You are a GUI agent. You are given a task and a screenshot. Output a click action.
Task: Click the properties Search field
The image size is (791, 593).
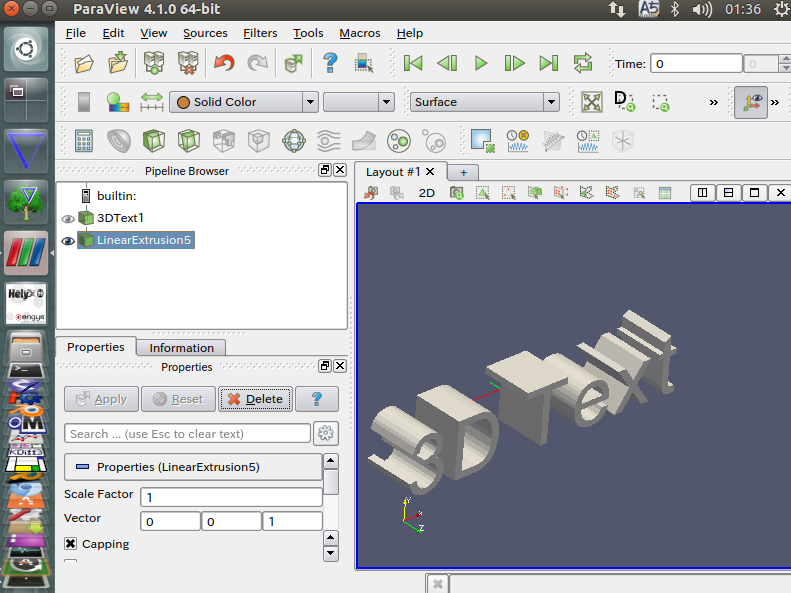[187, 434]
